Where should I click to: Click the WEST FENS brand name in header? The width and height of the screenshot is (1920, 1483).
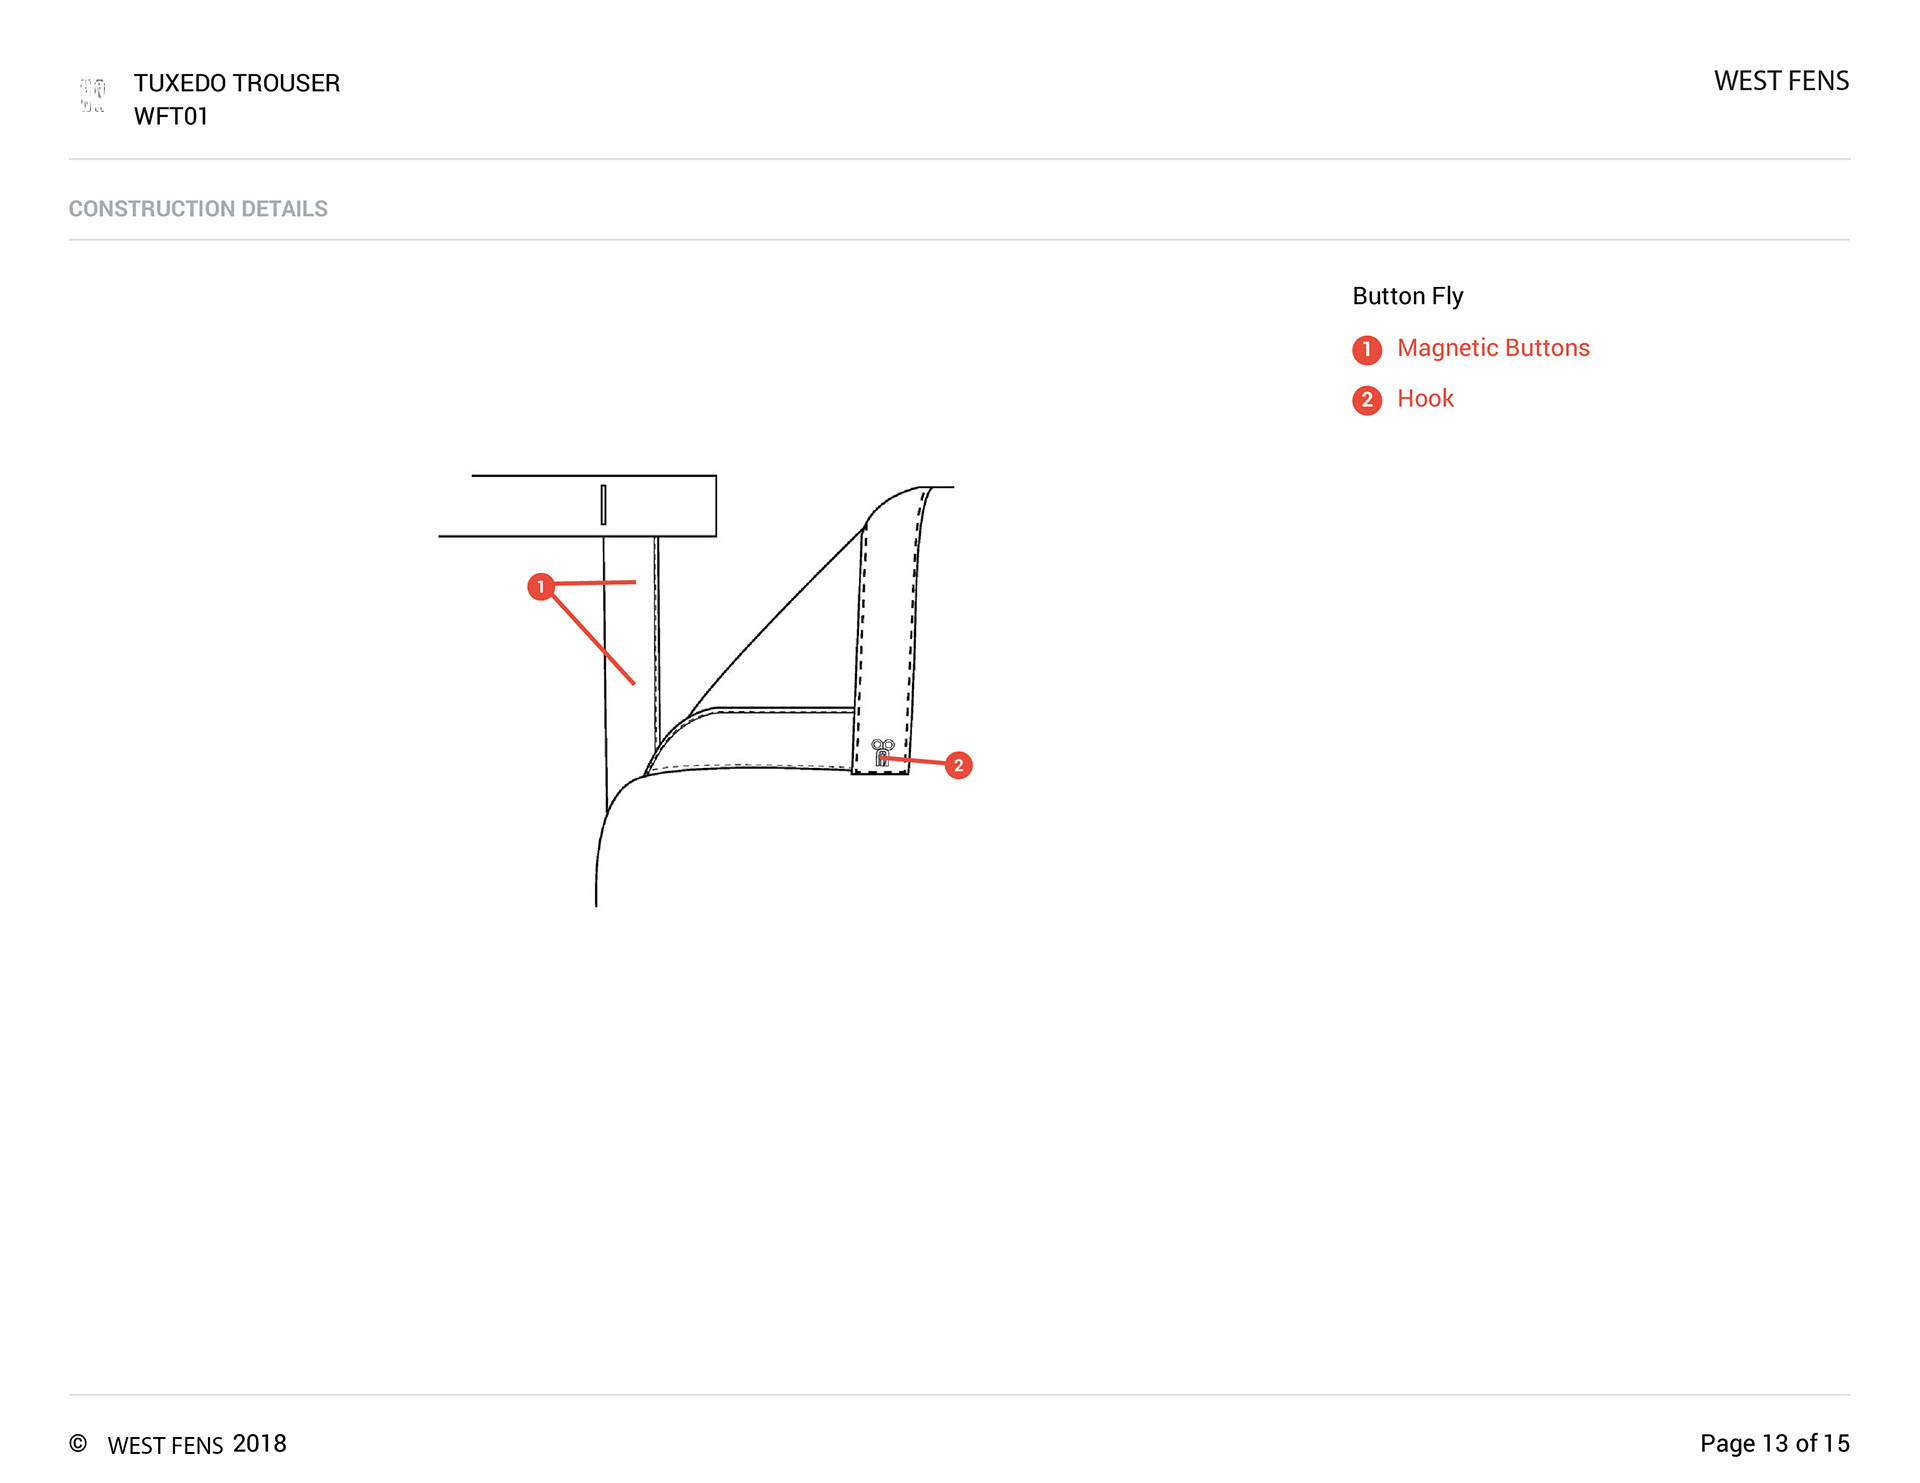[x=1781, y=81]
